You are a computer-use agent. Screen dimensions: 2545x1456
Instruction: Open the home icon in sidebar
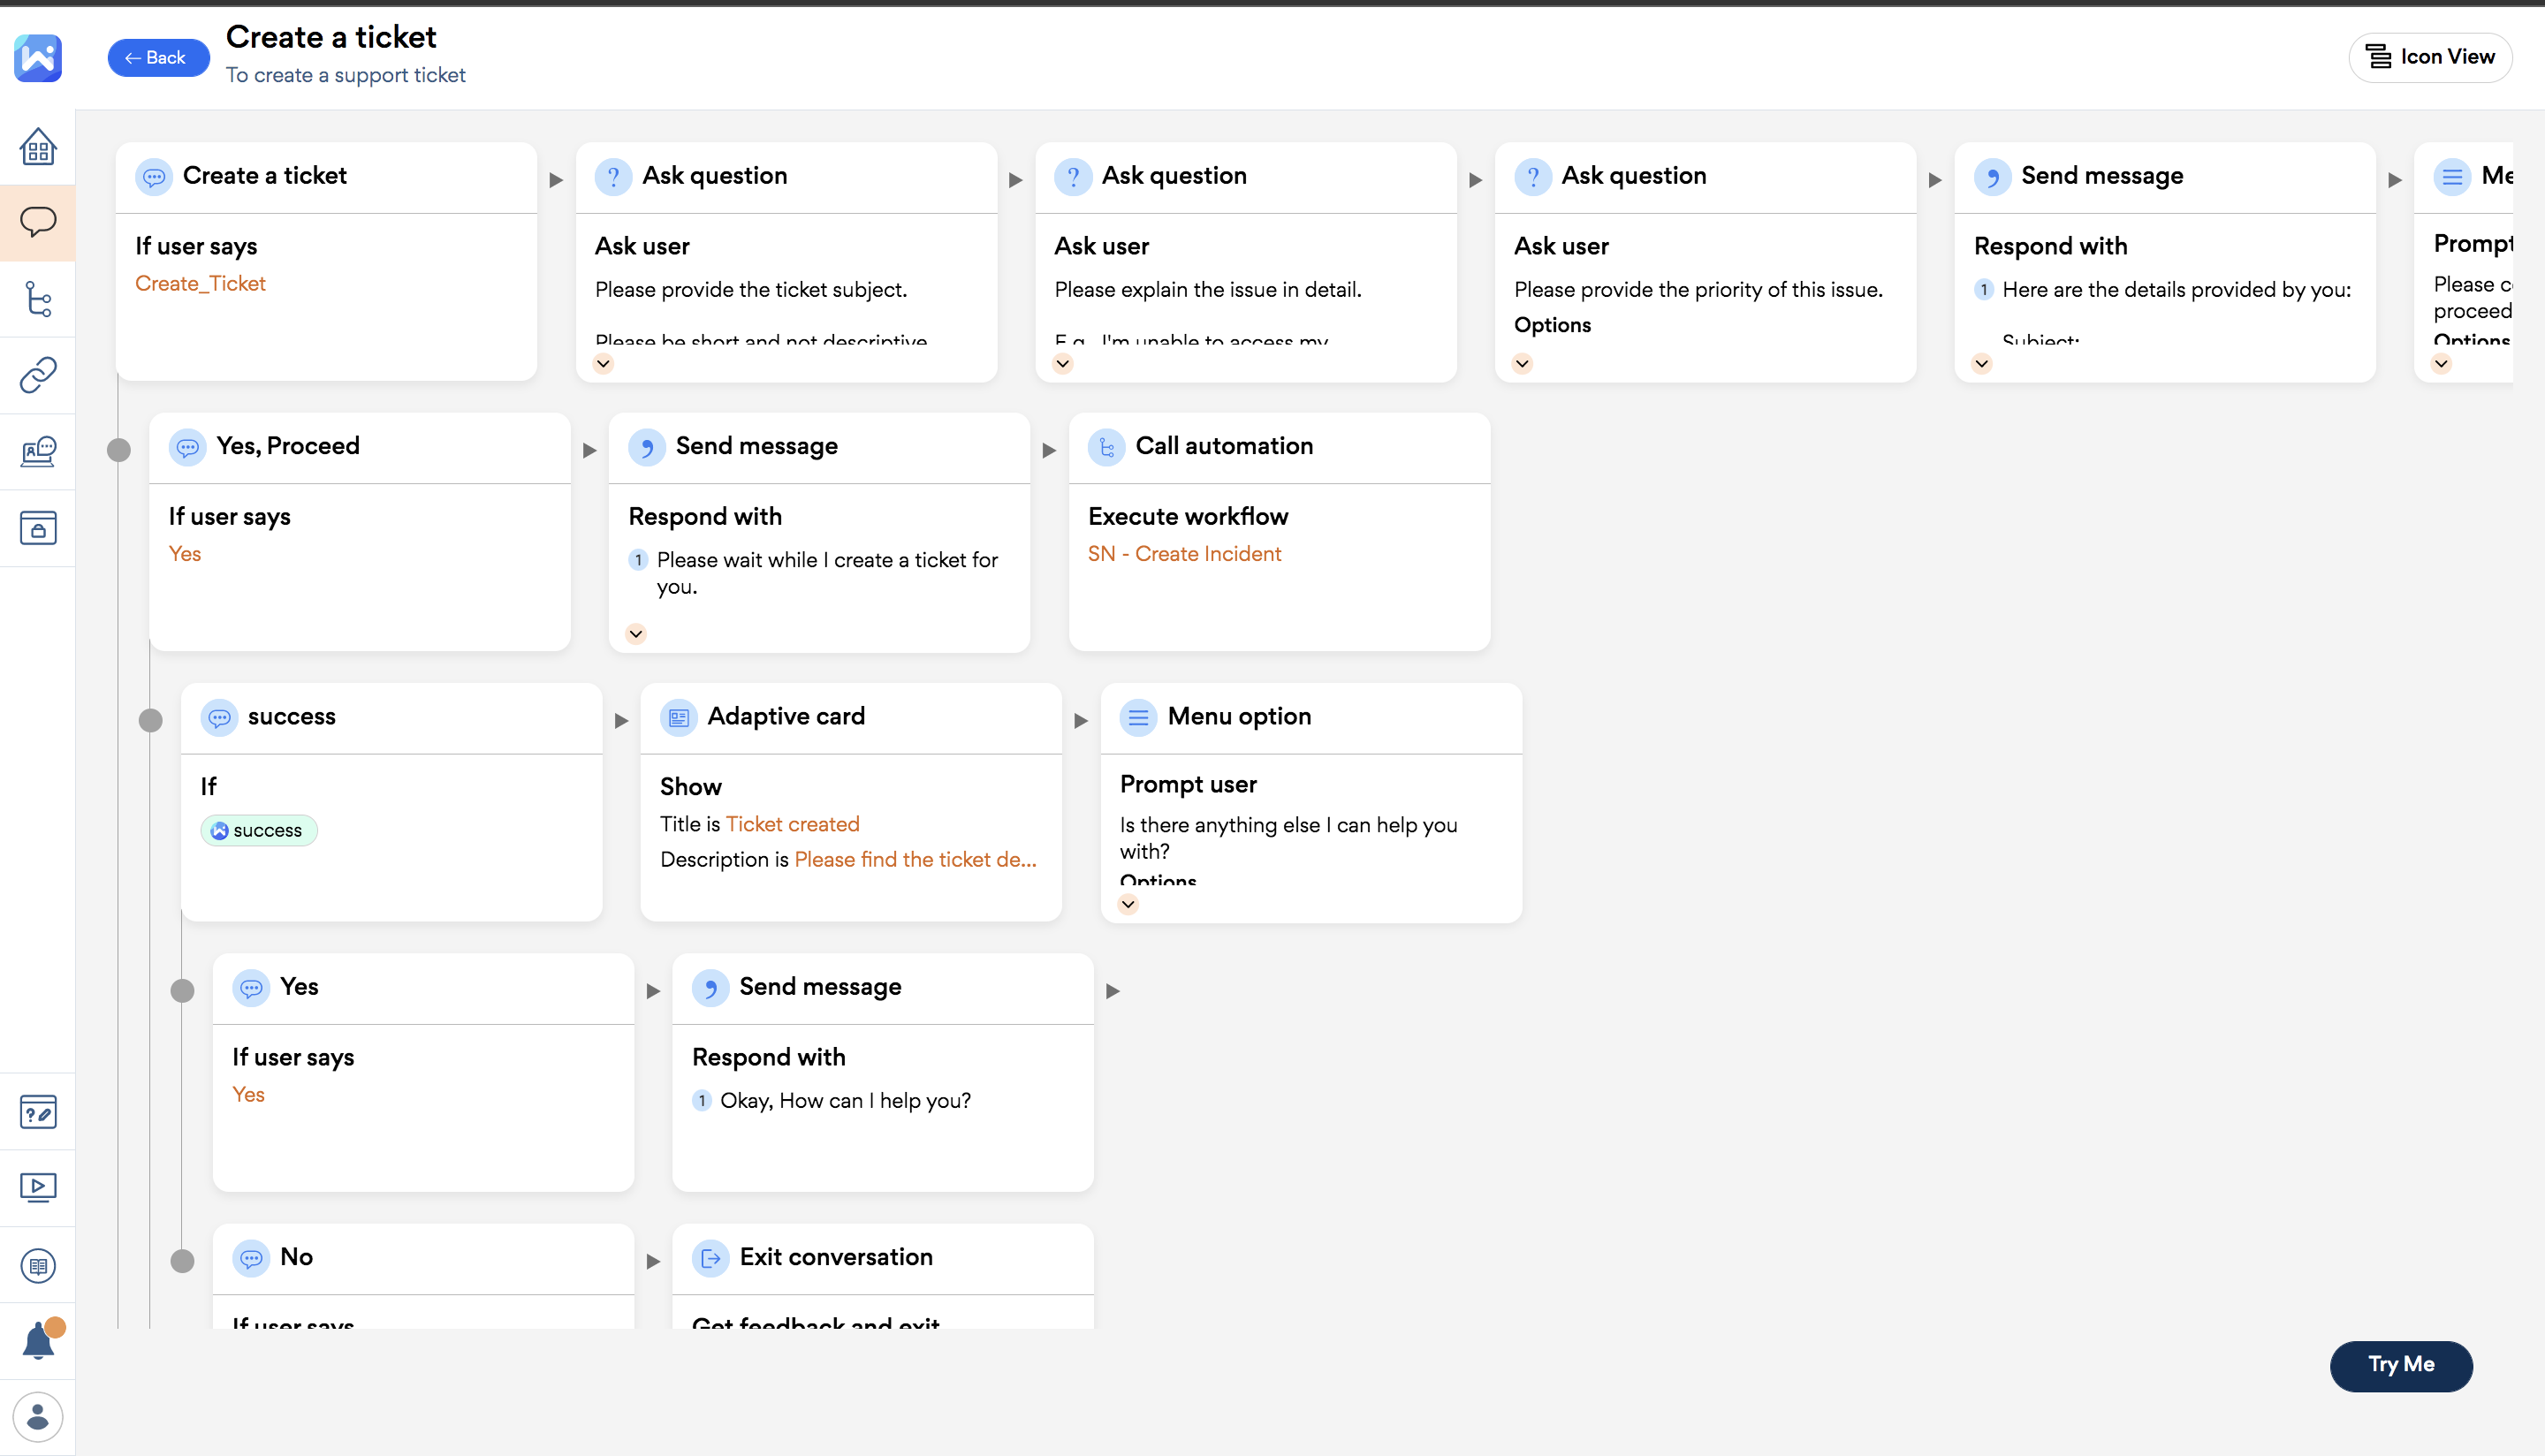tap(38, 147)
